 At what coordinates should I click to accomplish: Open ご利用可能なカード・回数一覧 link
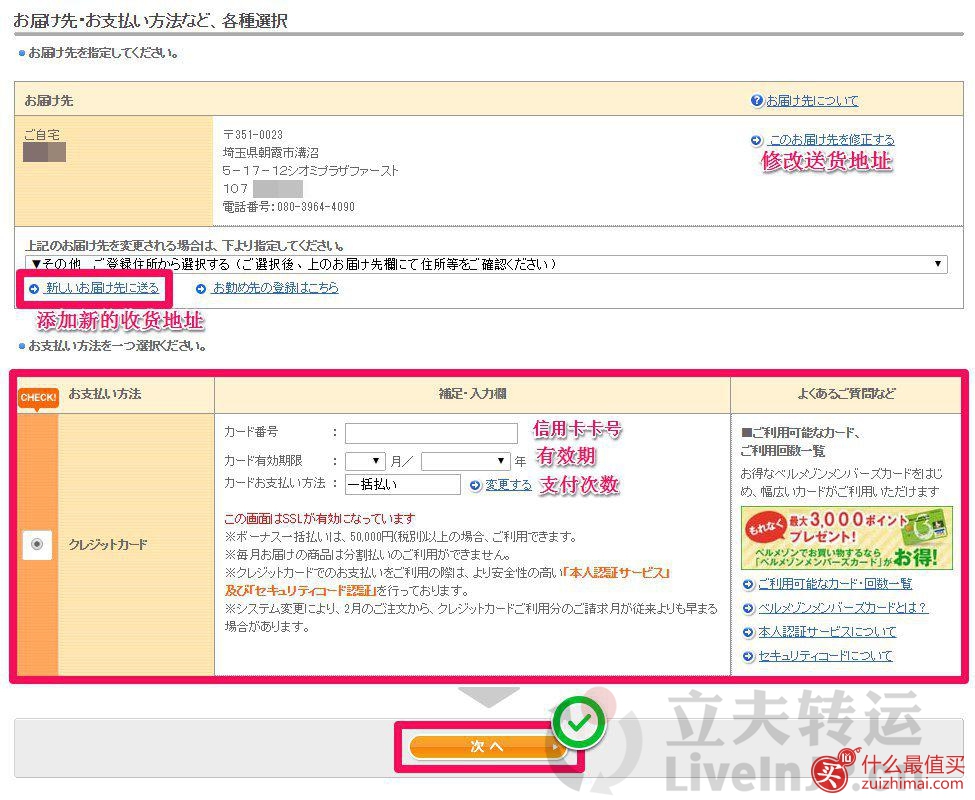coord(835,584)
